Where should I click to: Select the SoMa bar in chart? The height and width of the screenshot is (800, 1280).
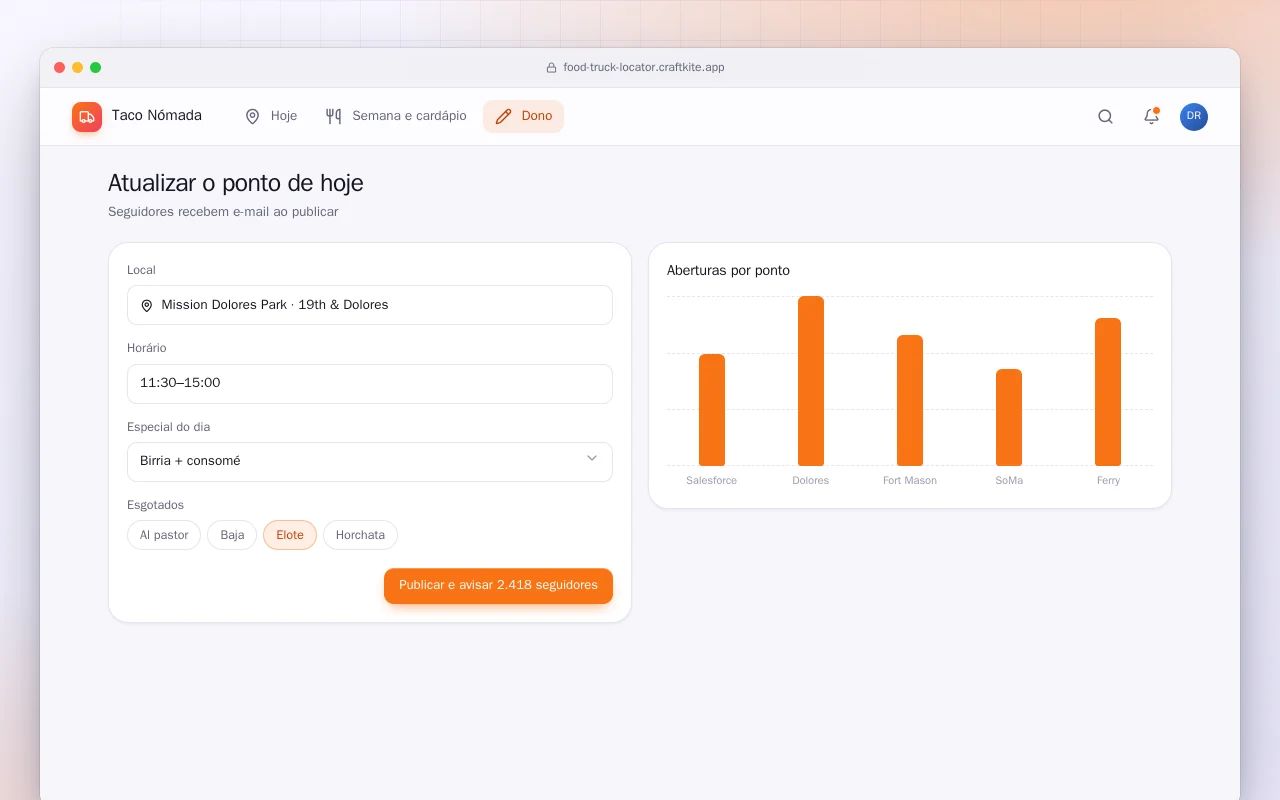tap(1009, 417)
